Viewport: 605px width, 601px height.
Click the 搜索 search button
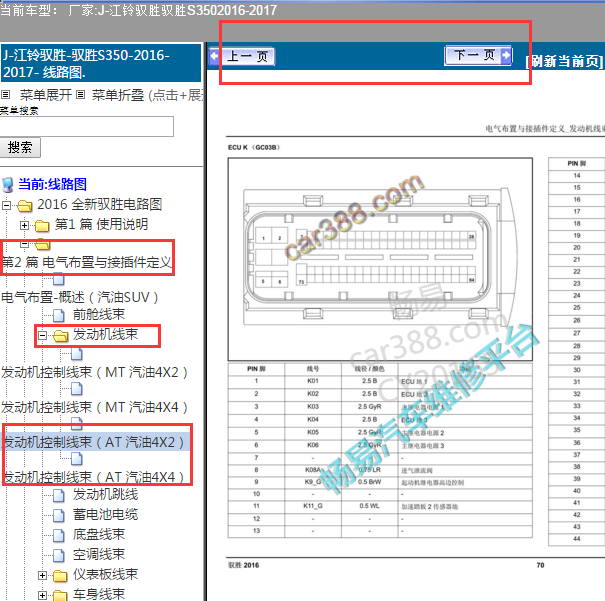(20, 147)
